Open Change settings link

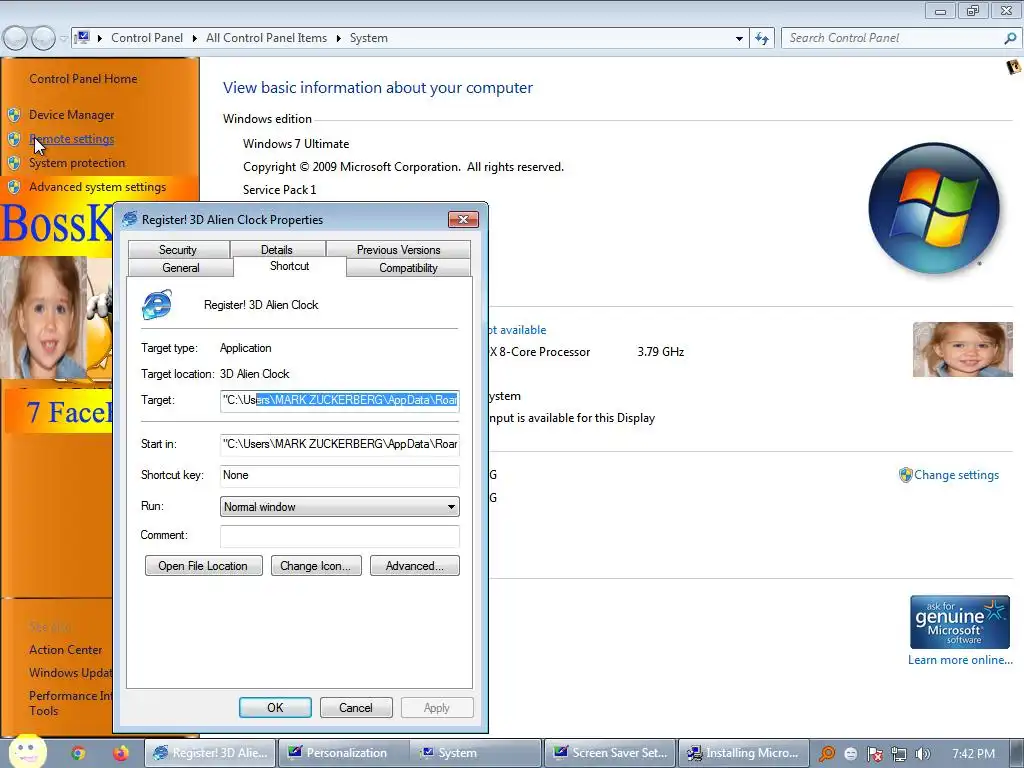click(956, 475)
